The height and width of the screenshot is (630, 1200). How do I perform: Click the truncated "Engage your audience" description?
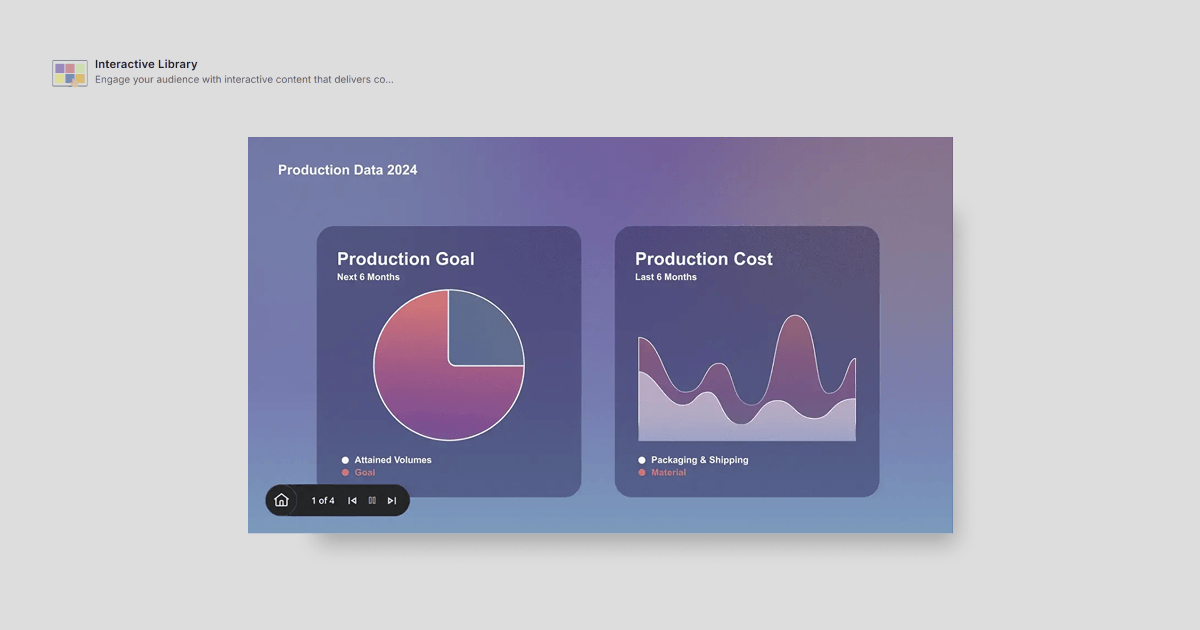[244, 79]
